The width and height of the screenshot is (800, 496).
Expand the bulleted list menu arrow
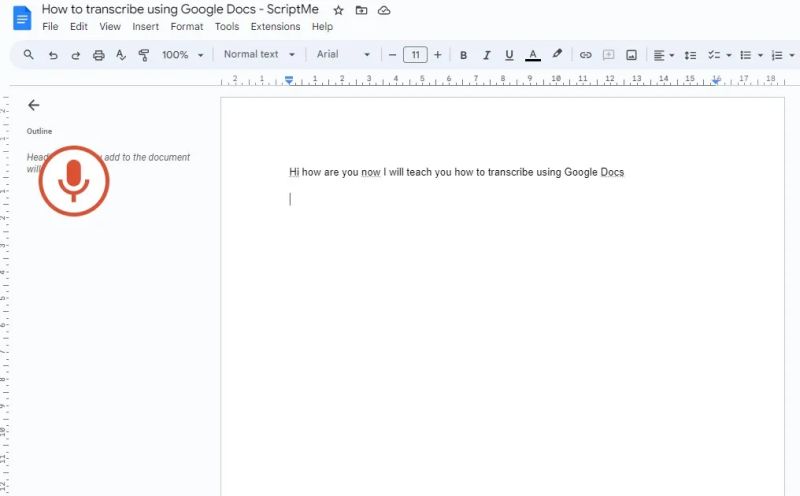pos(760,55)
